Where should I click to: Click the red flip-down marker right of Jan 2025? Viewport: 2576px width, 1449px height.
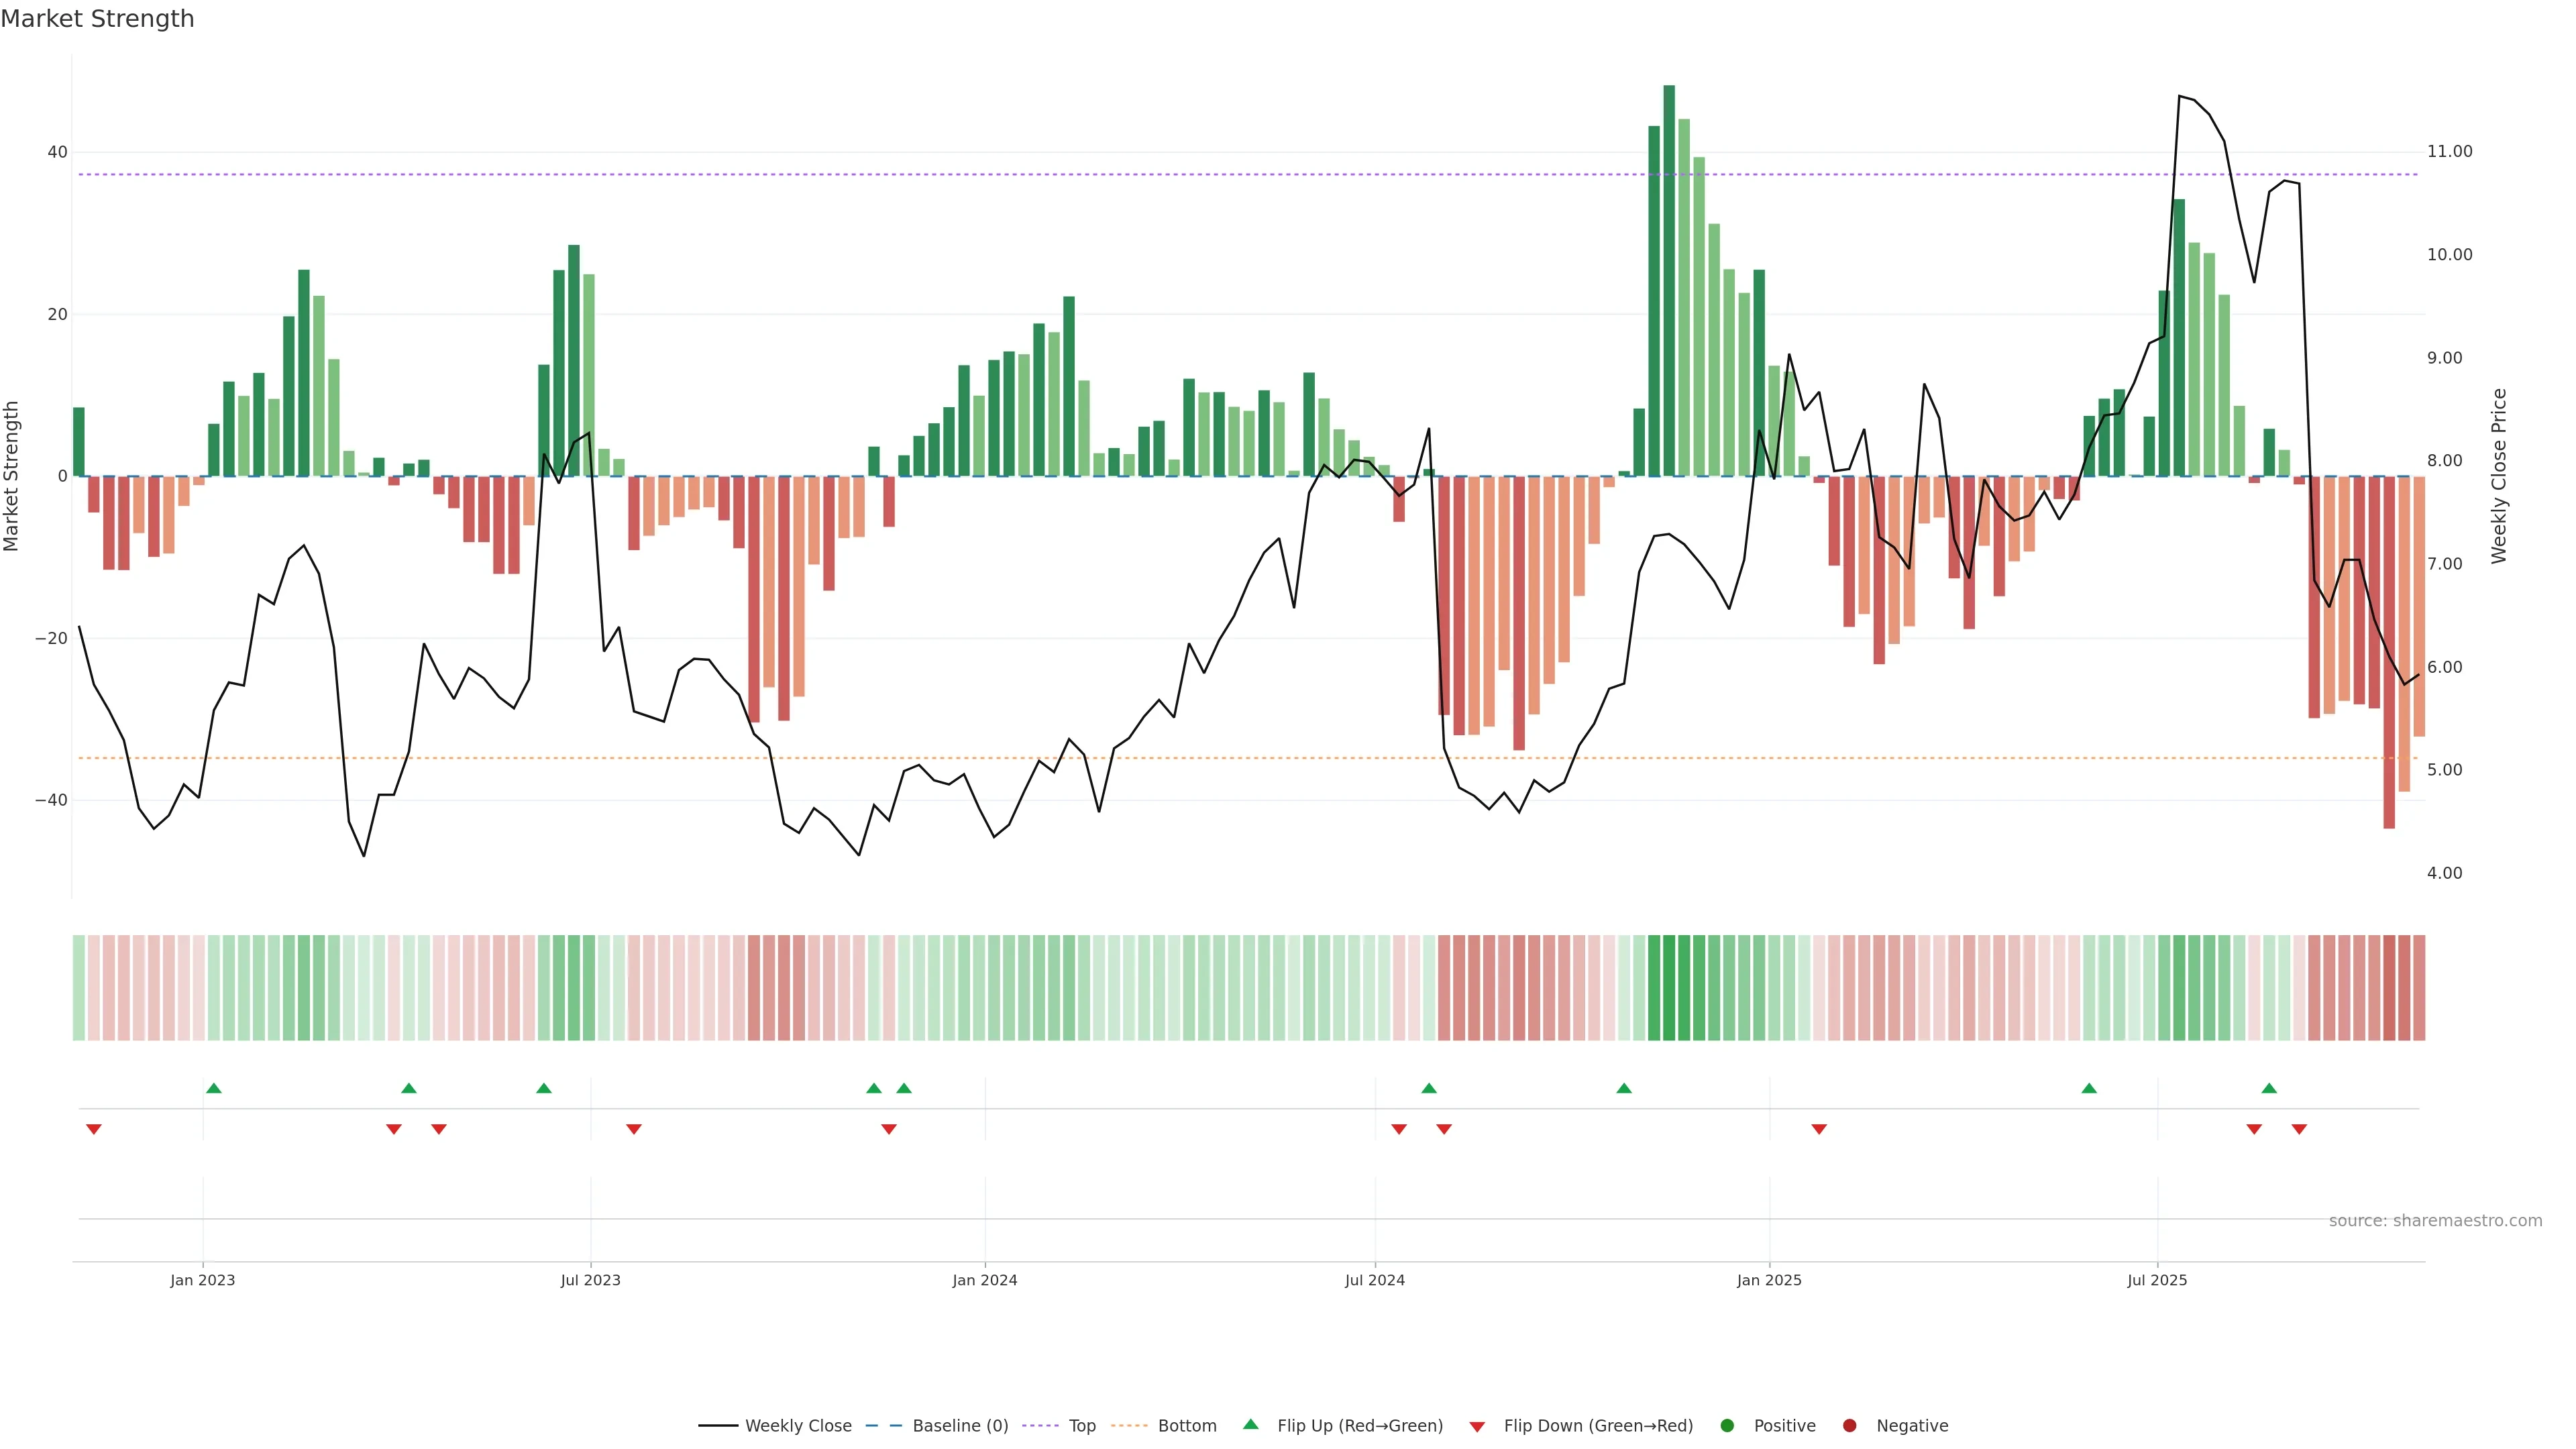[1819, 1129]
